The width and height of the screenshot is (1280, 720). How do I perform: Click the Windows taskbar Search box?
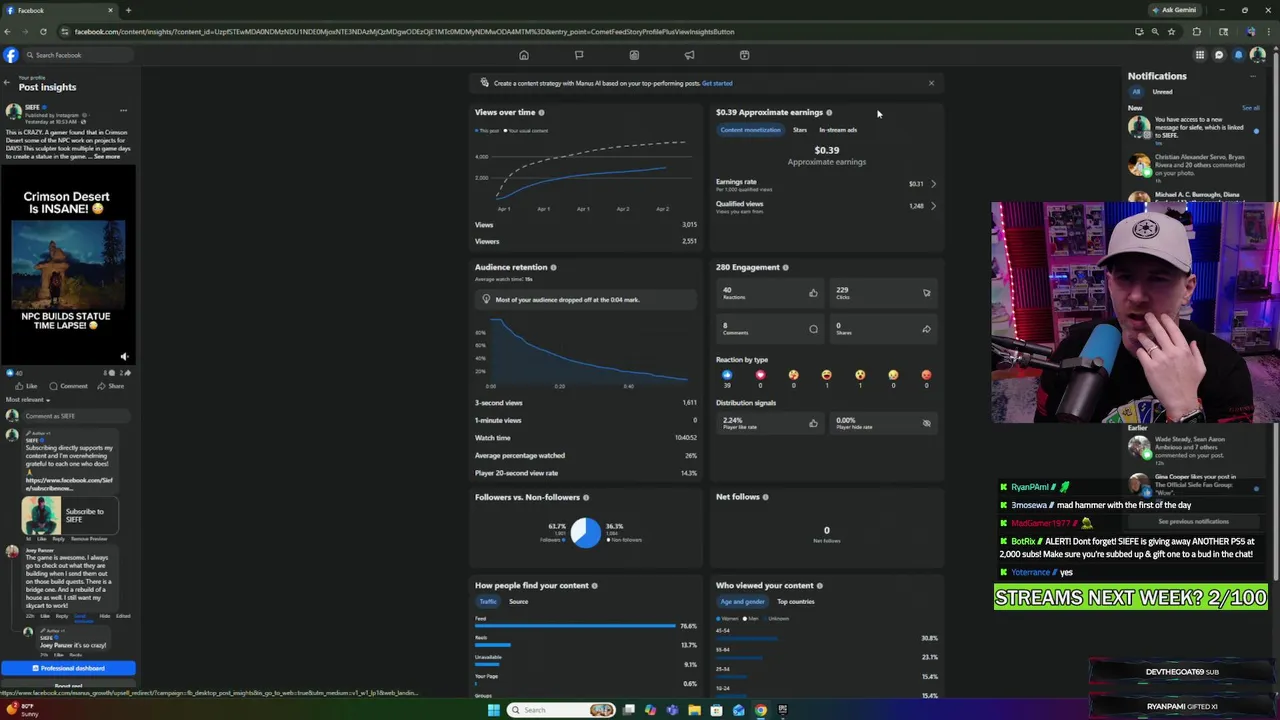(562, 710)
